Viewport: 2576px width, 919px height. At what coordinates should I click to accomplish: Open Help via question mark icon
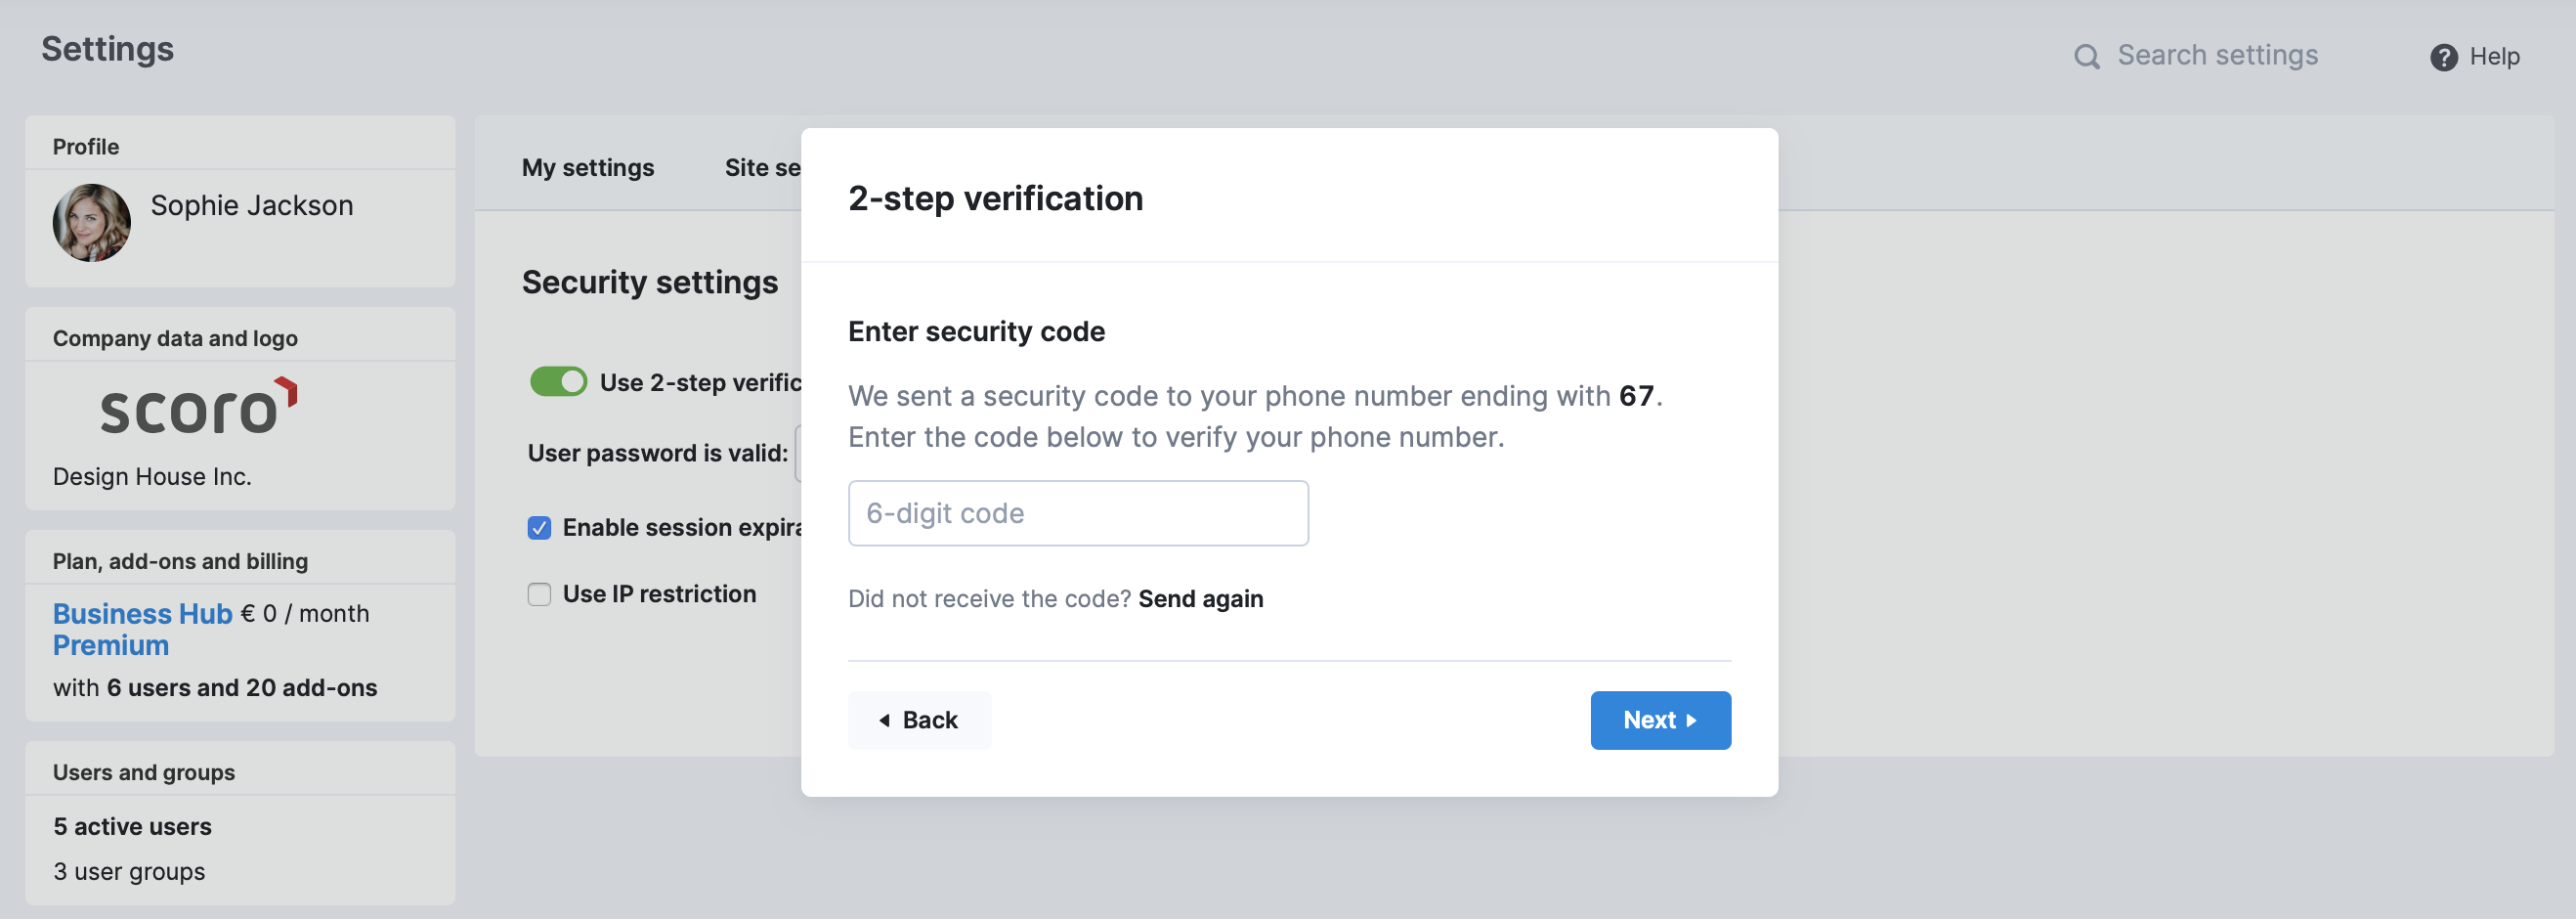click(x=2443, y=57)
